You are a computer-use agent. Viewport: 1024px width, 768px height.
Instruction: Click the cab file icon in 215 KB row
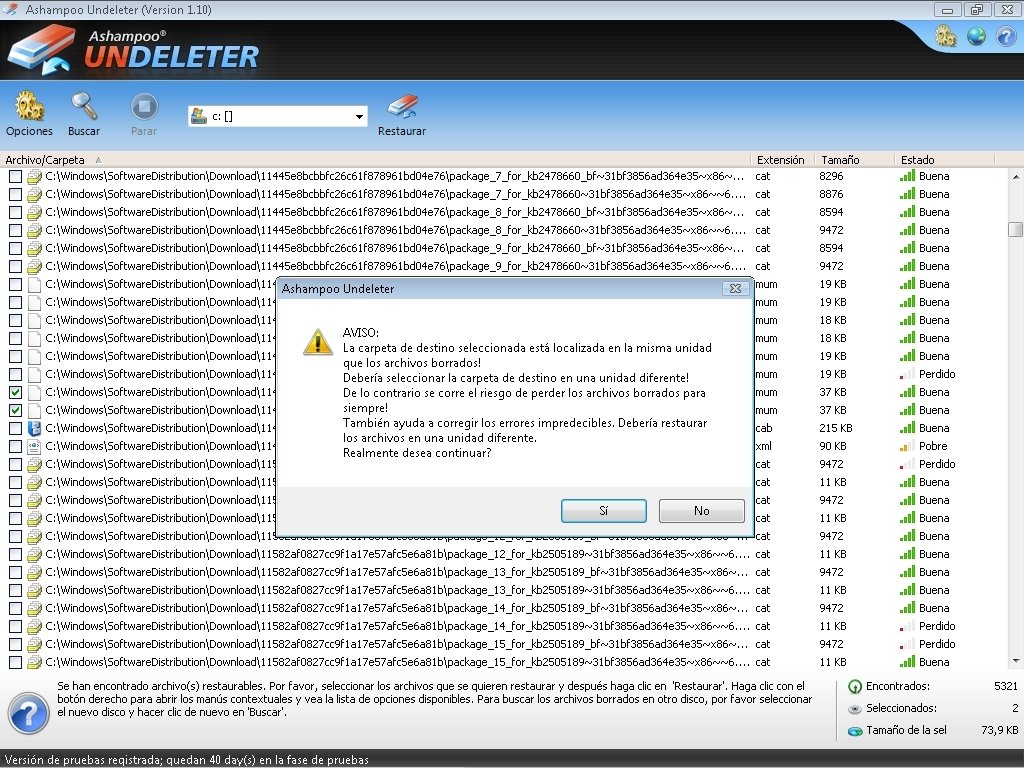34,428
